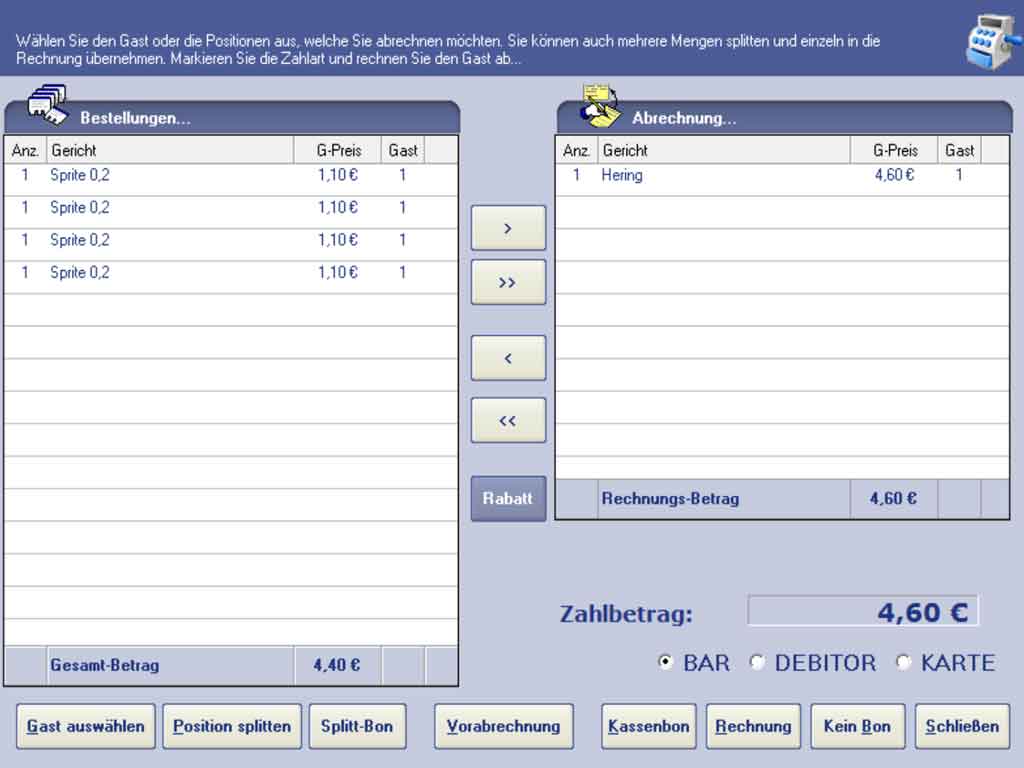The height and width of the screenshot is (768, 1024).
Task: Click the Zahlbetrag label
Action: point(626,614)
